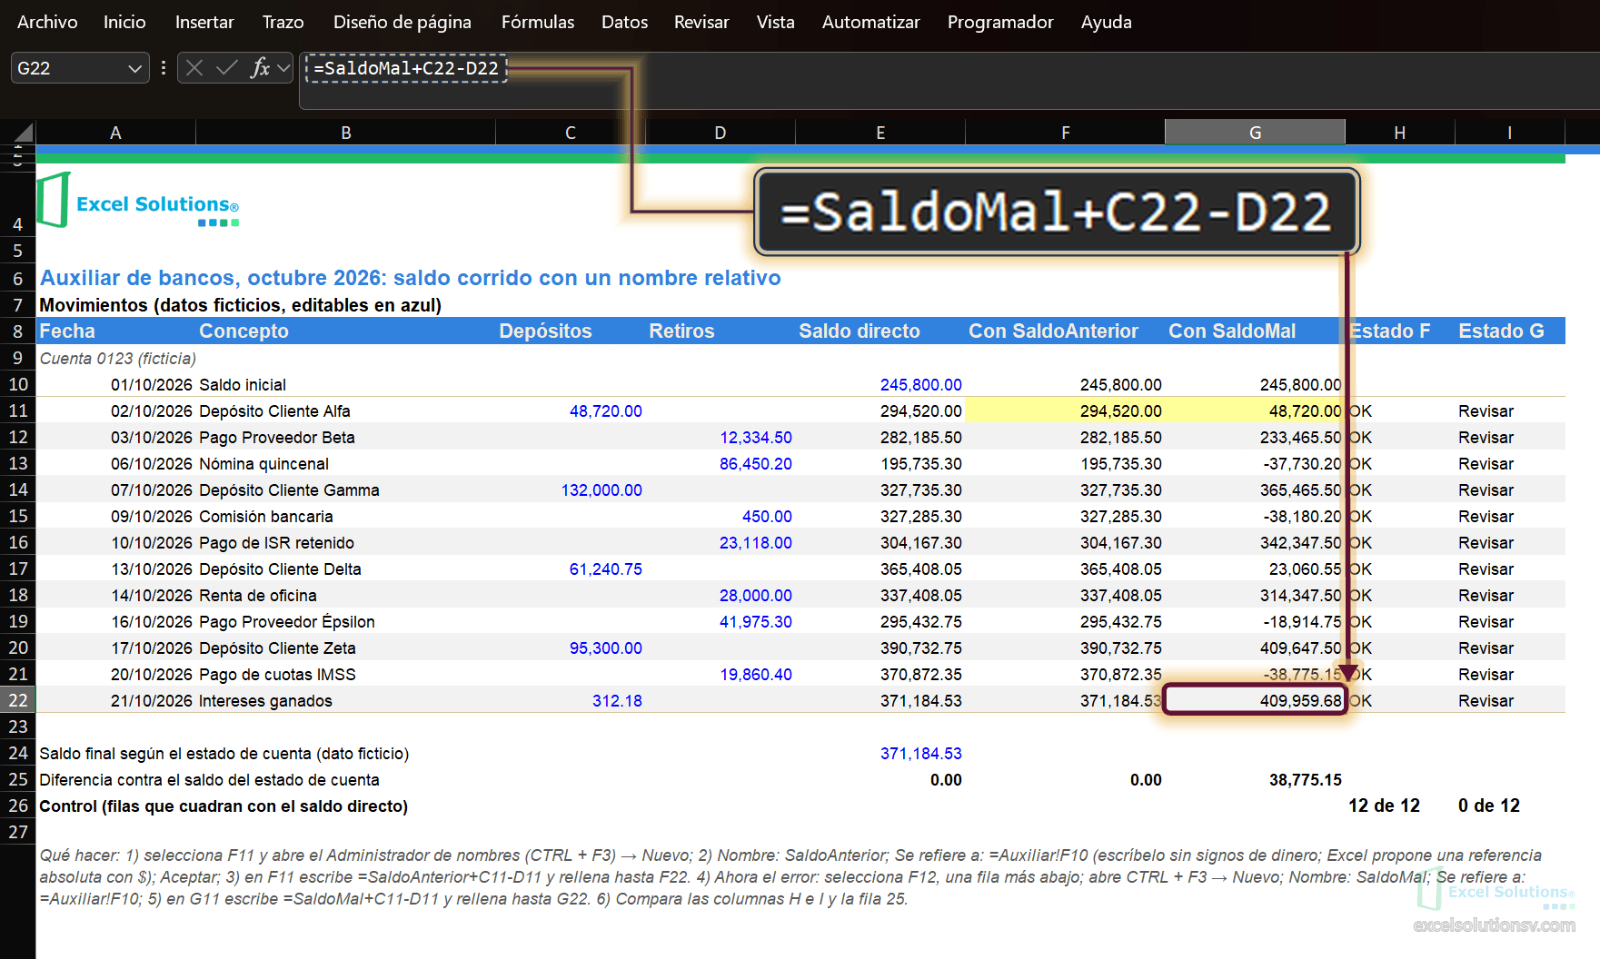
Task: Click the three-dot handle beside the Name Box
Action: tap(163, 68)
